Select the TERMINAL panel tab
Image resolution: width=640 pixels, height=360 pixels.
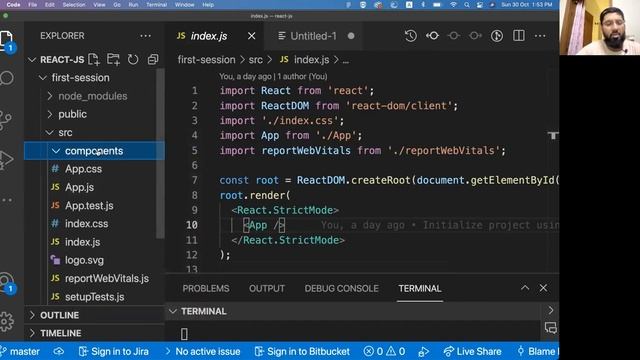420,289
